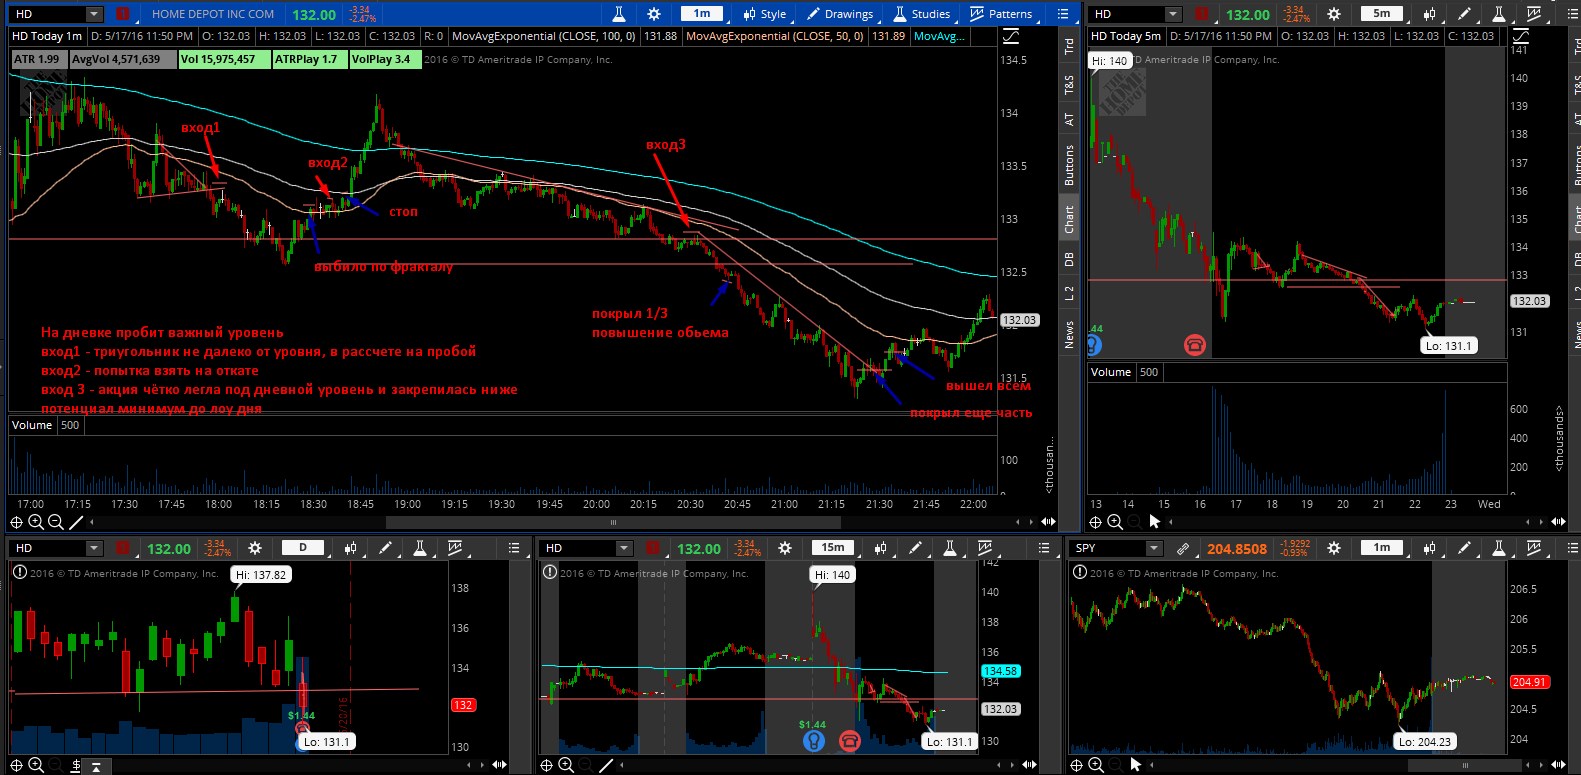Open the Drawings menu

(x=841, y=14)
